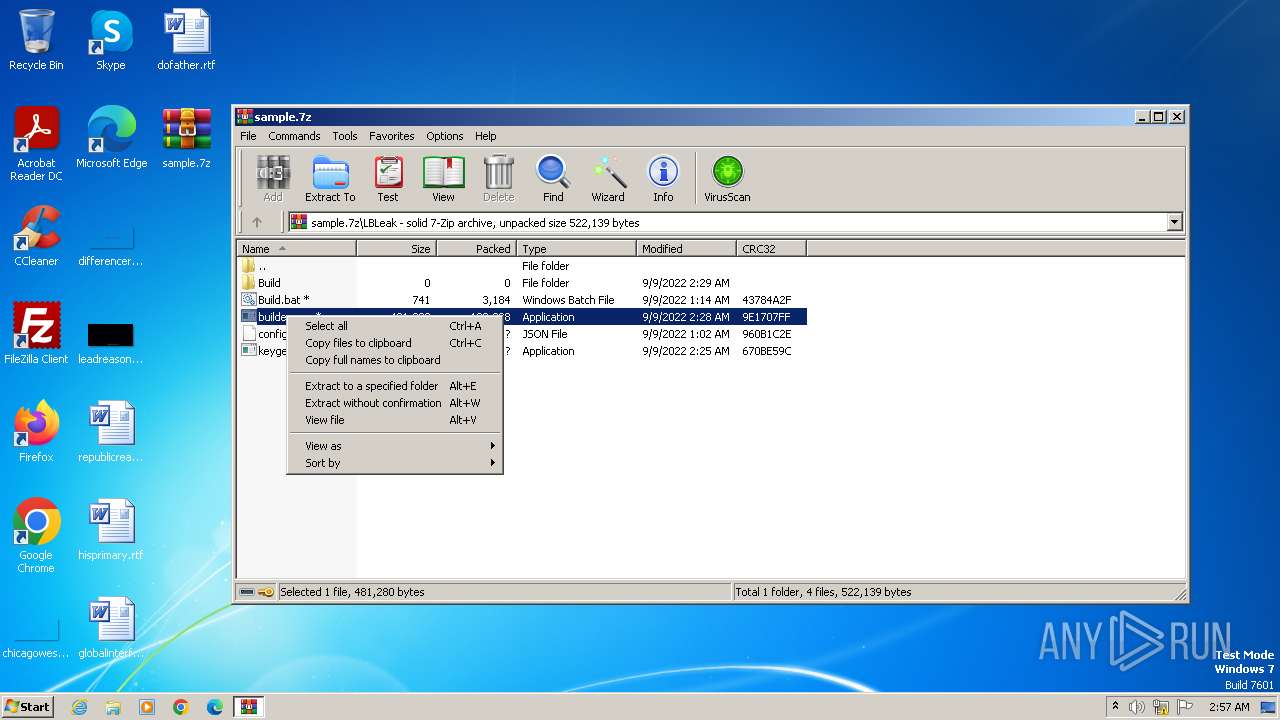
Task: Click the taskbar clock 2:57 AM
Action: [x=1229, y=707]
